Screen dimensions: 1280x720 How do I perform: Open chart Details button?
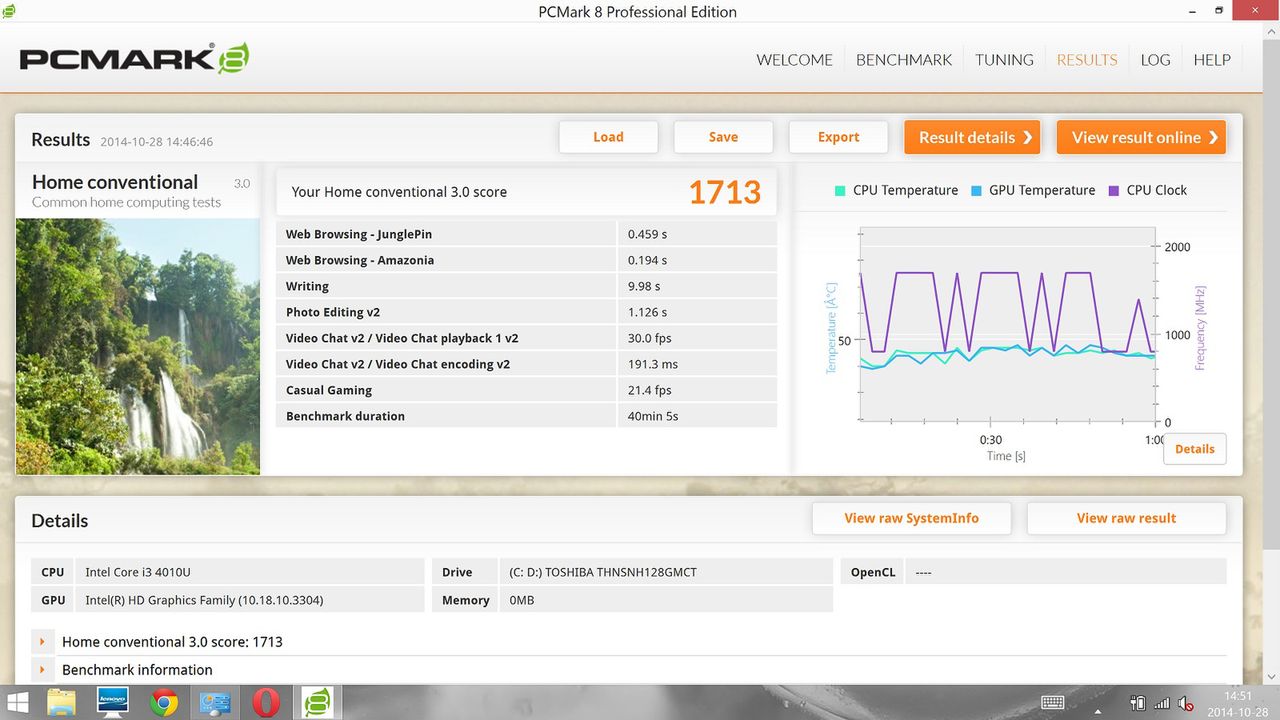[1194, 449]
